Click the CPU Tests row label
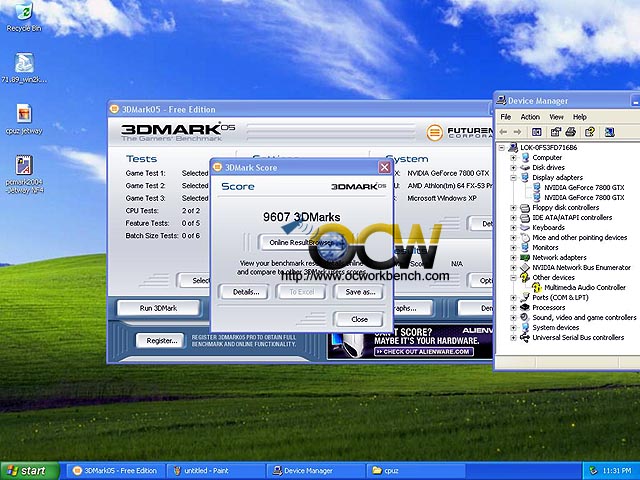The image size is (640, 480). point(142,211)
